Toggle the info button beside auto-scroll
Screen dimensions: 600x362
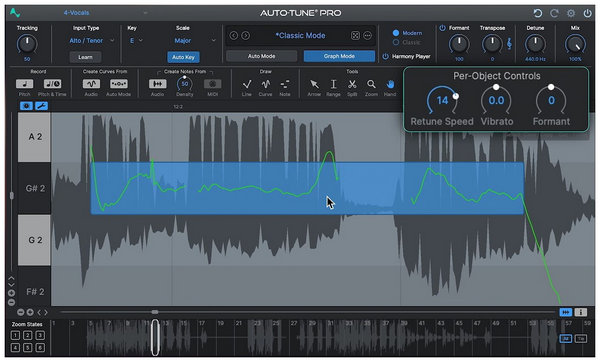pyautogui.click(x=581, y=312)
